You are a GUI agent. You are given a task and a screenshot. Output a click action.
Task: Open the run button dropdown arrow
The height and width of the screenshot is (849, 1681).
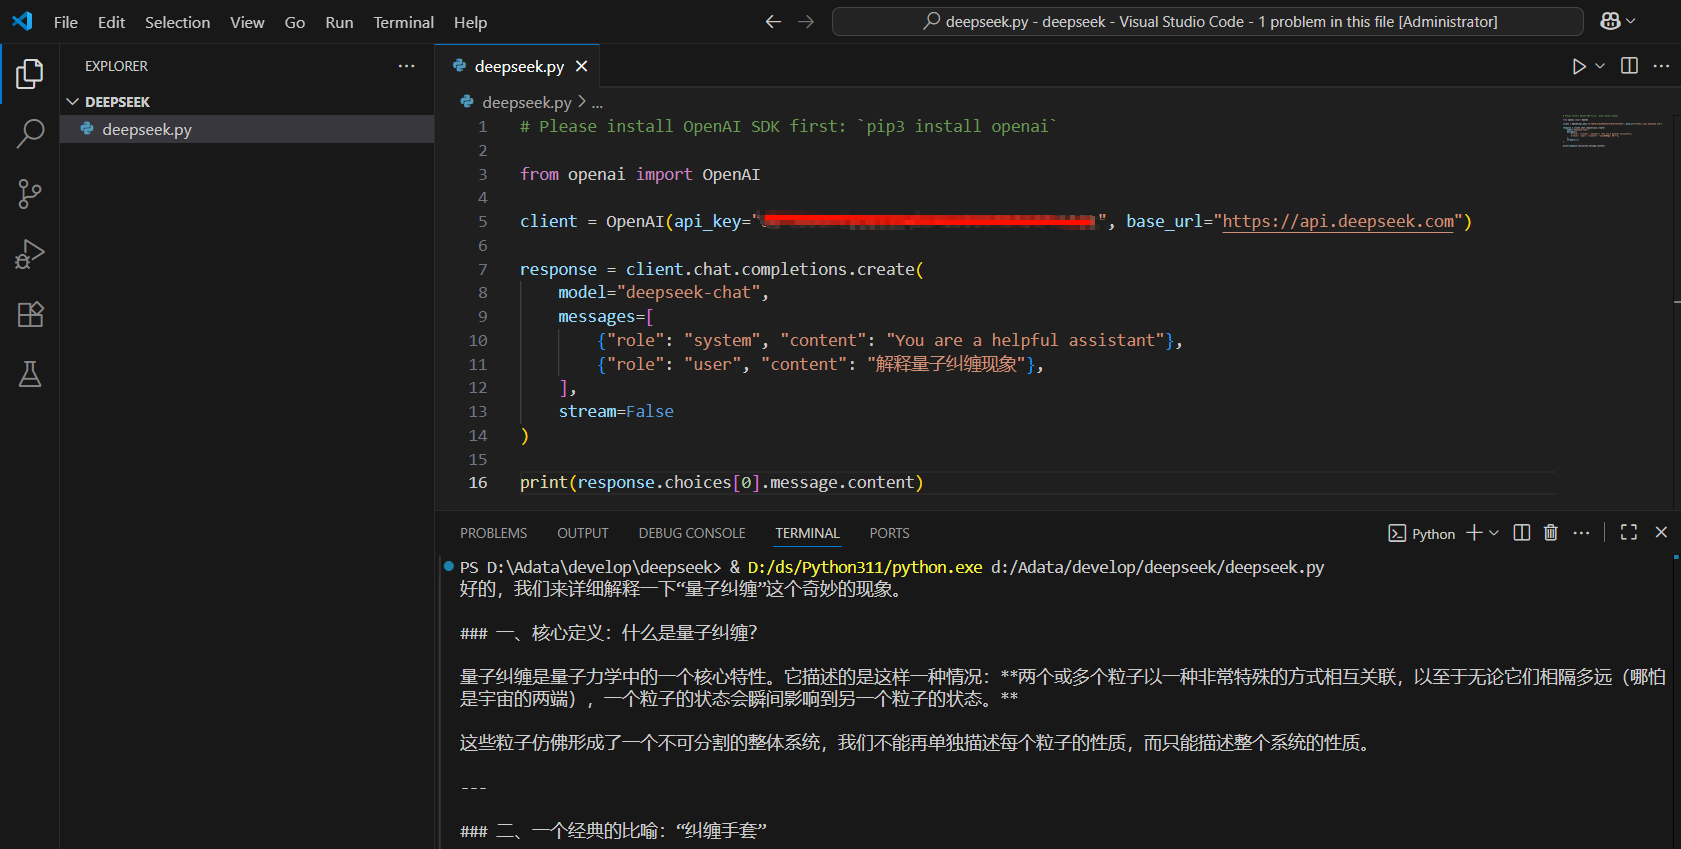point(1600,66)
